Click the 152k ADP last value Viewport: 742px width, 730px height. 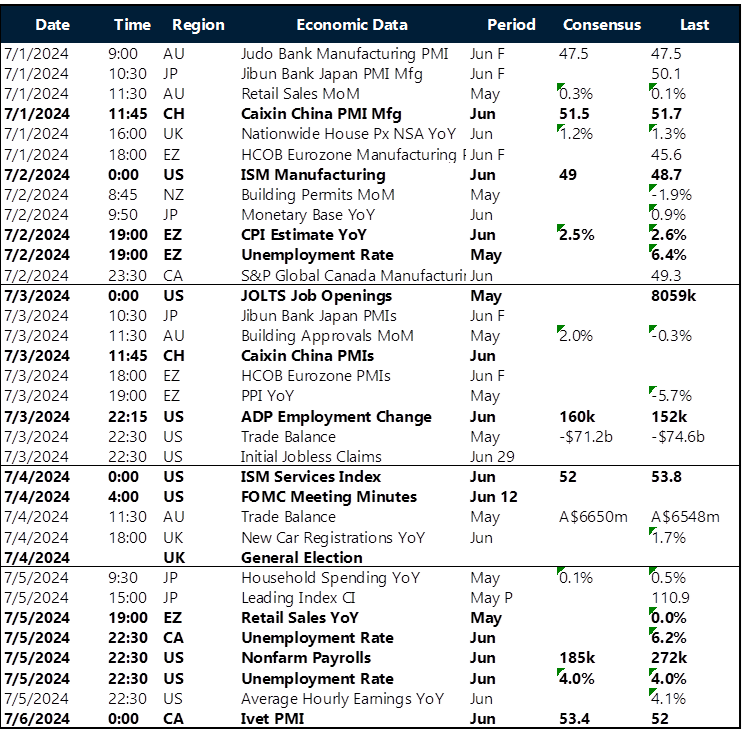(669, 417)
